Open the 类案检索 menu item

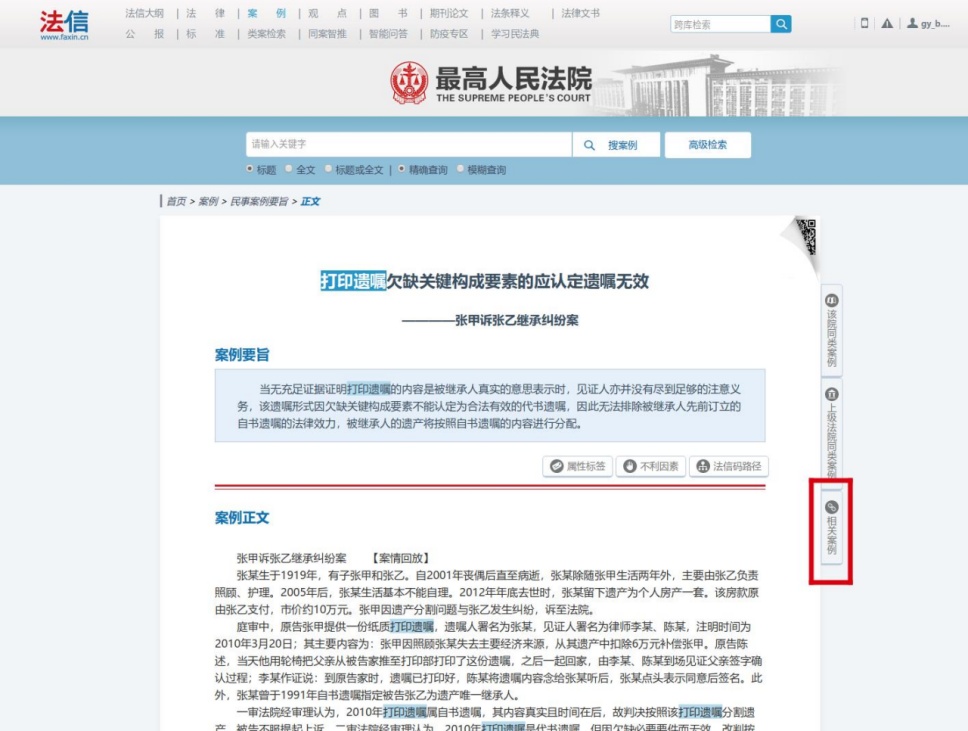point(267,34)
